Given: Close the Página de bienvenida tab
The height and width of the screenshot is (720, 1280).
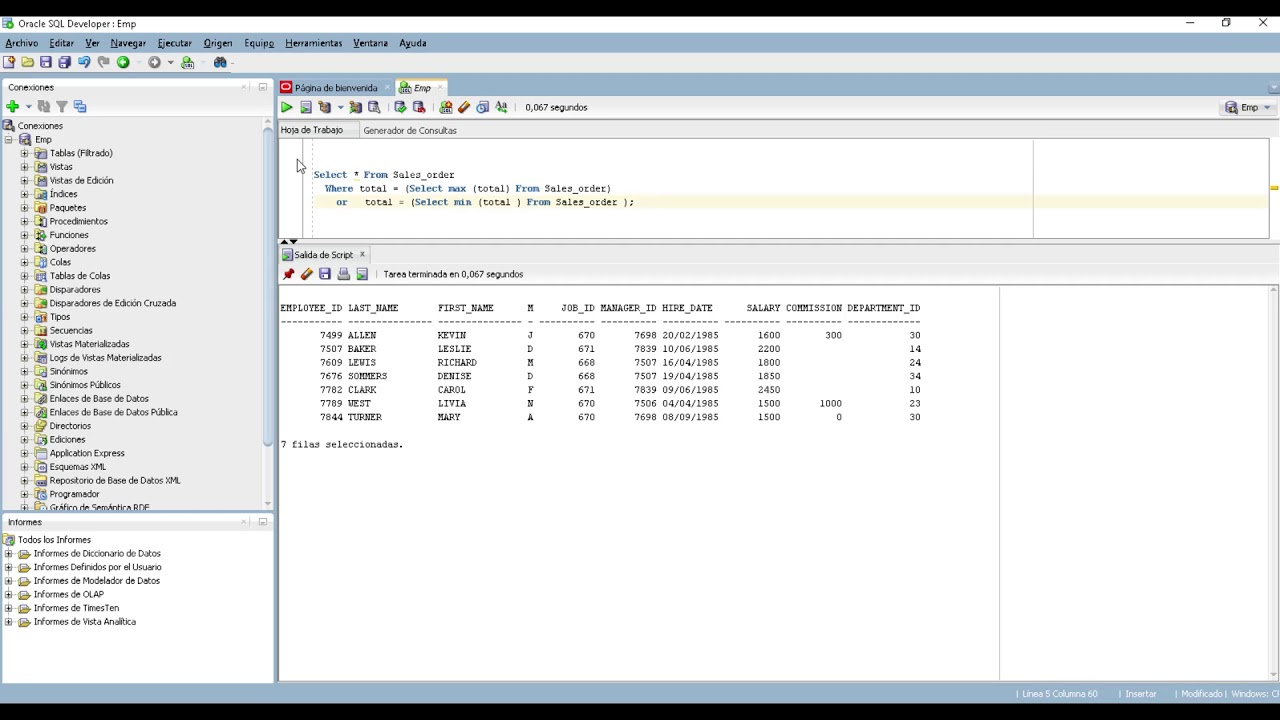Looking at the screenshot, I should pos(387,88).
